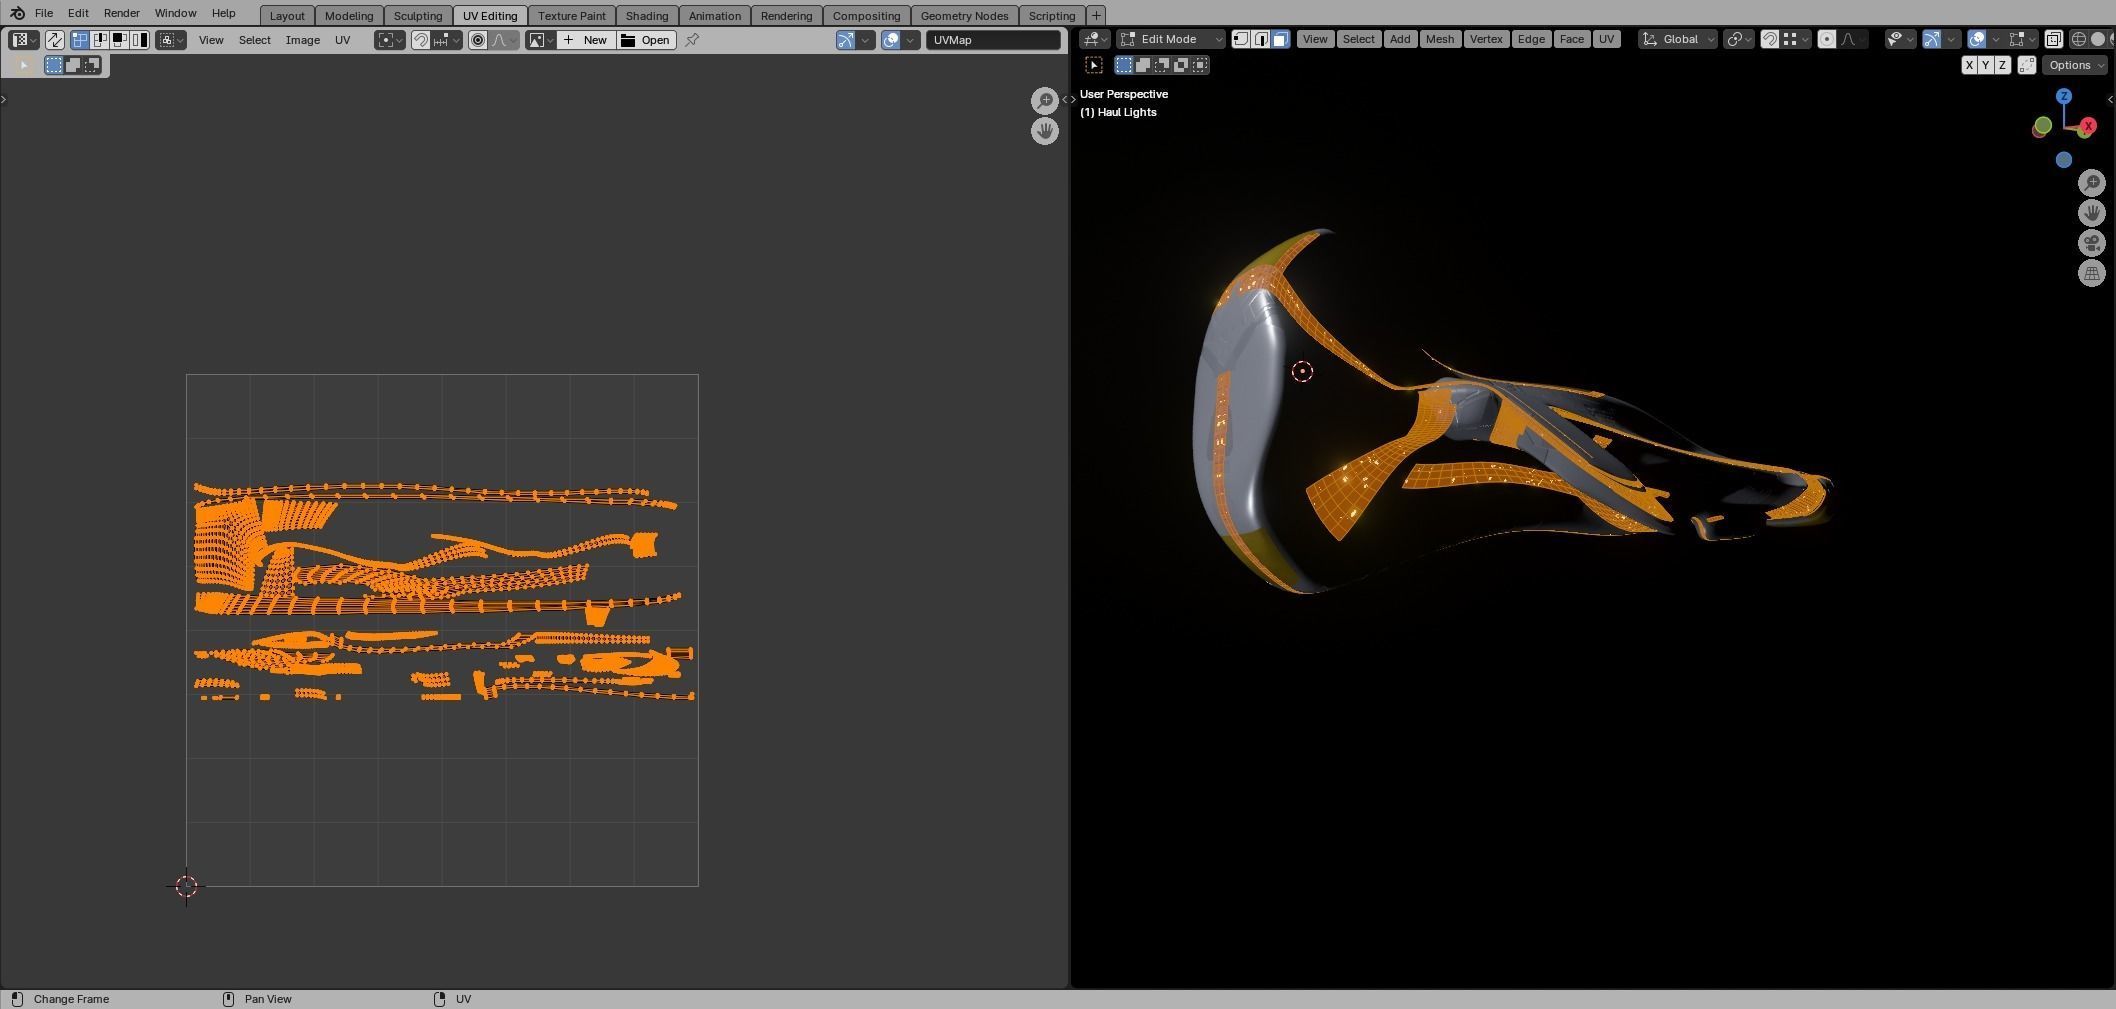Toggle snapping in the 3D viewport
The image size is (2116, 1009).
(x=1769, y=39)
